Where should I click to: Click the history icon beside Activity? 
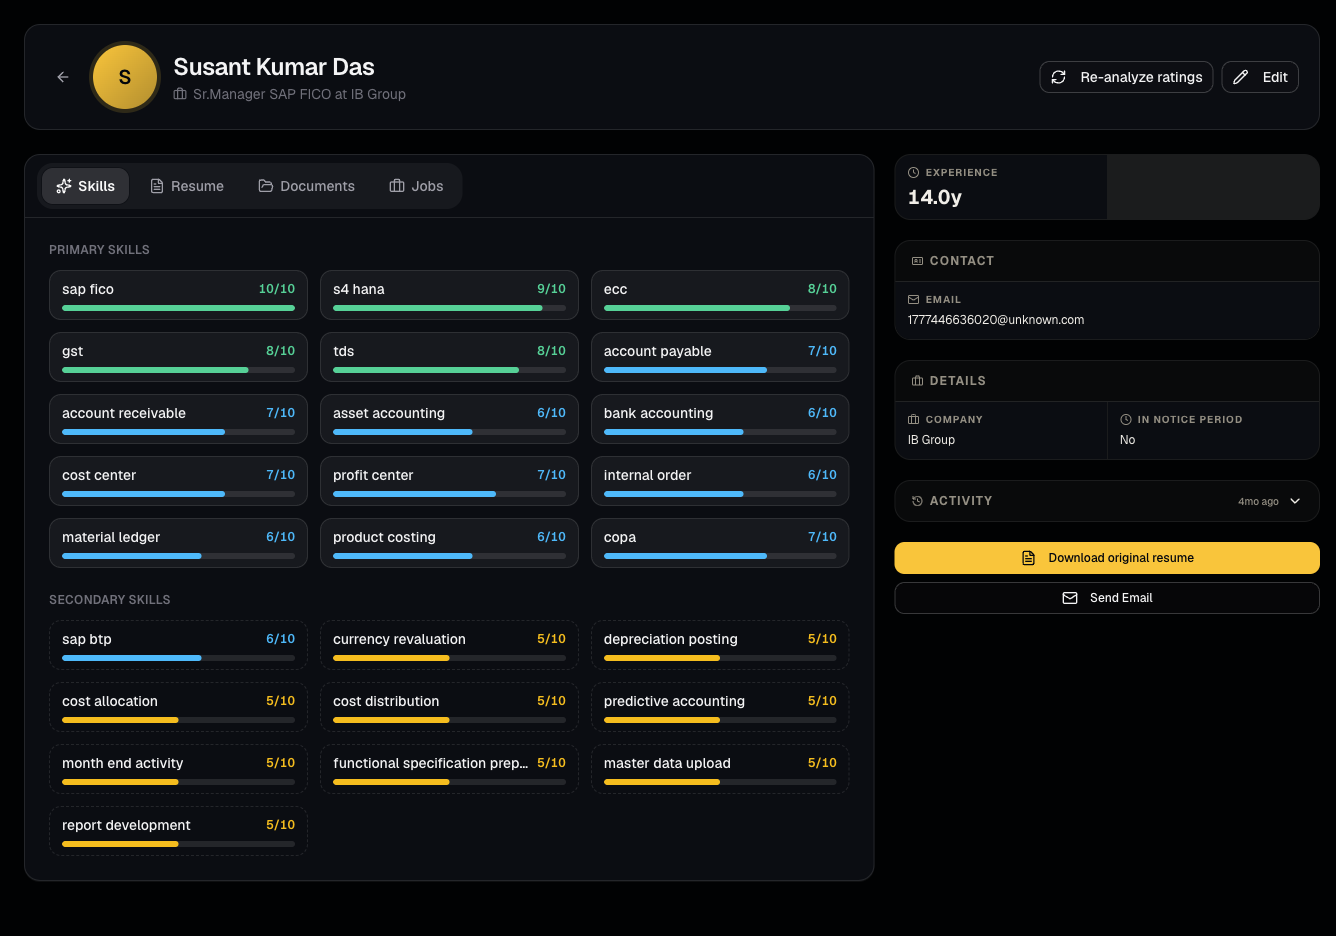pyautogui.click(x=917, y=501)
